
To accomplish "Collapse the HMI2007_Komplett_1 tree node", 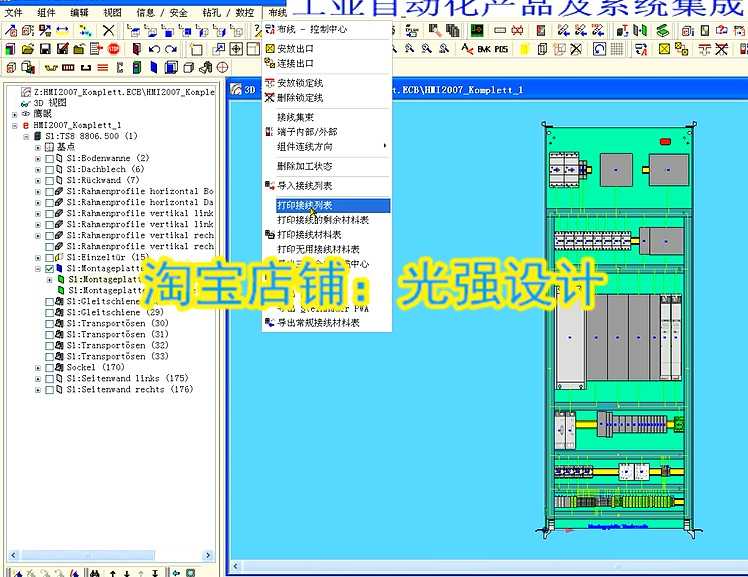I will tap(14, 125).
